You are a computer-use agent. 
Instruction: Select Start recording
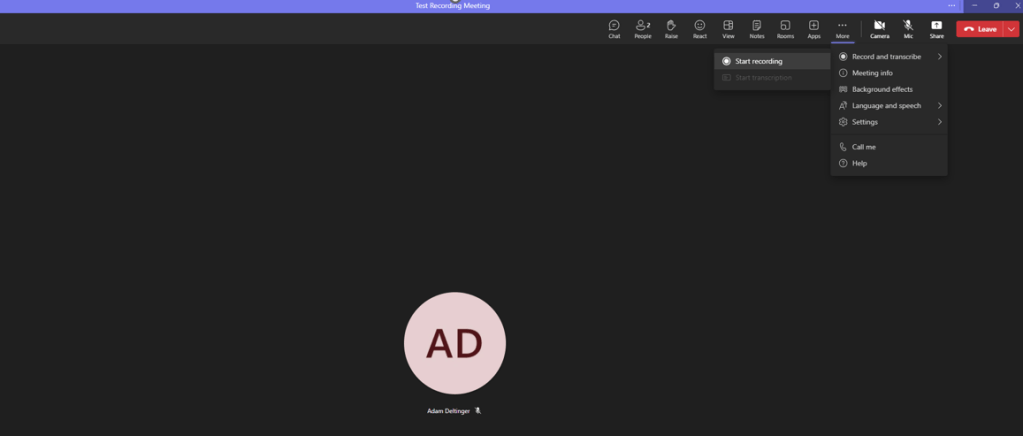759,61
